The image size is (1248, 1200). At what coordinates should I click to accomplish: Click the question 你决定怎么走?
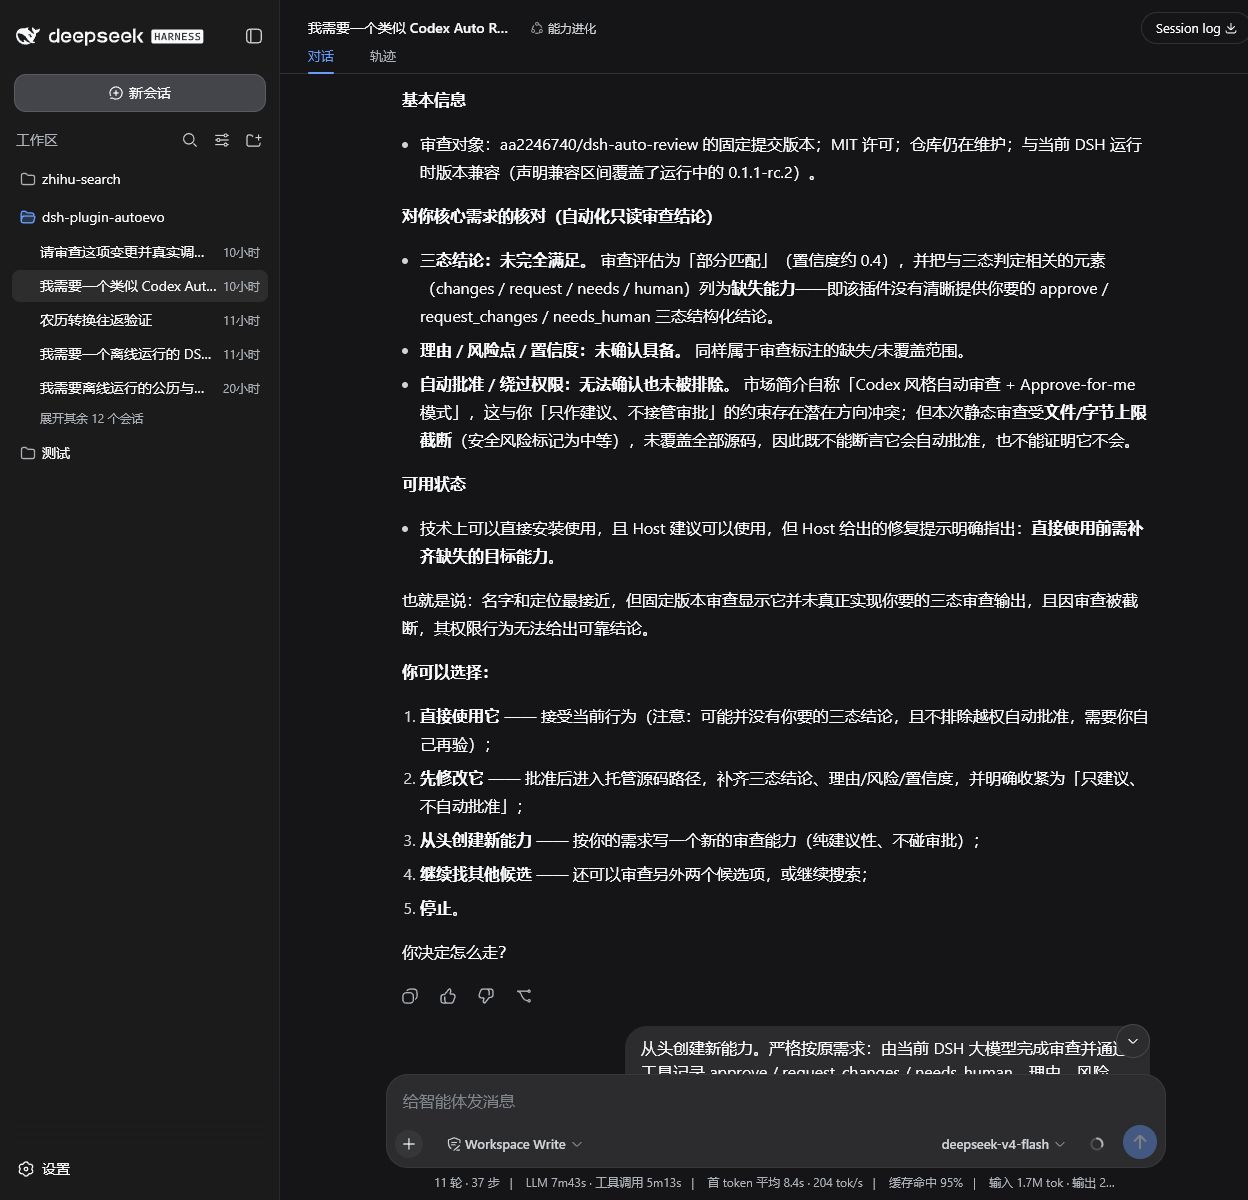pyautogui.click(x=454, y=952)
